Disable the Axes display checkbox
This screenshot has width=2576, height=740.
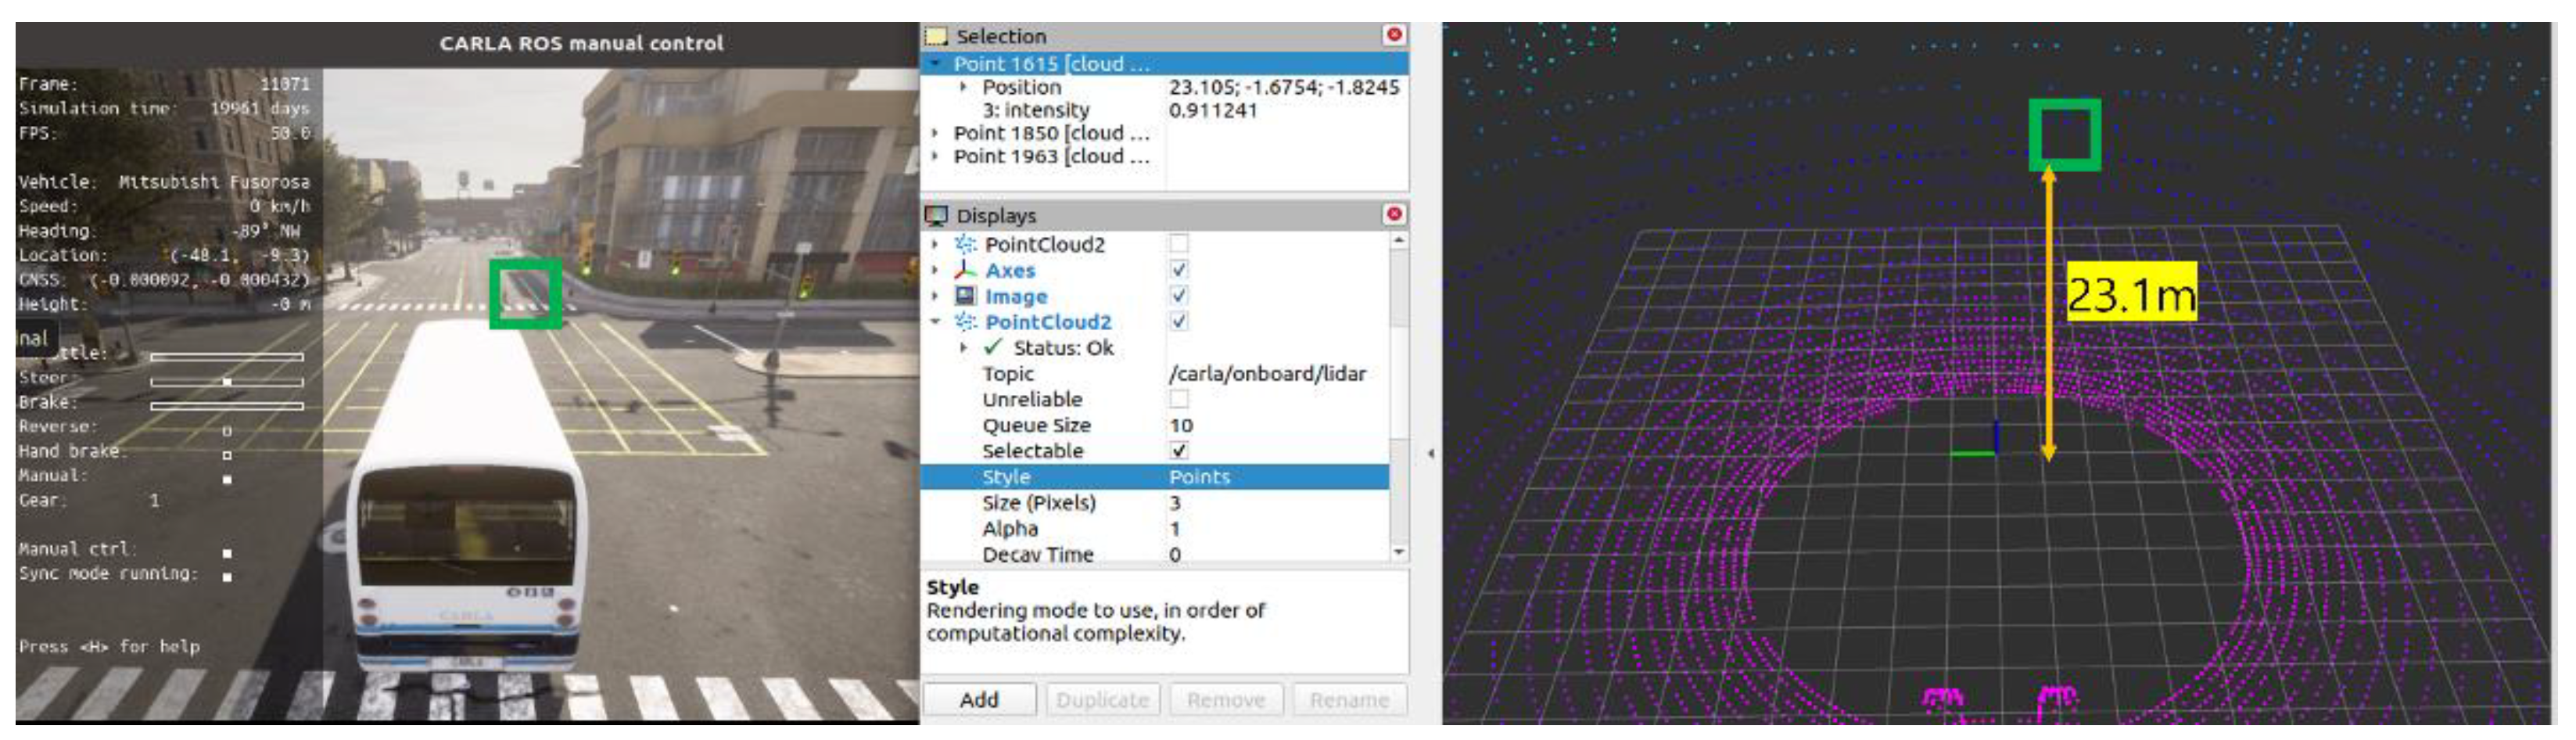(x=1179, y=270)
